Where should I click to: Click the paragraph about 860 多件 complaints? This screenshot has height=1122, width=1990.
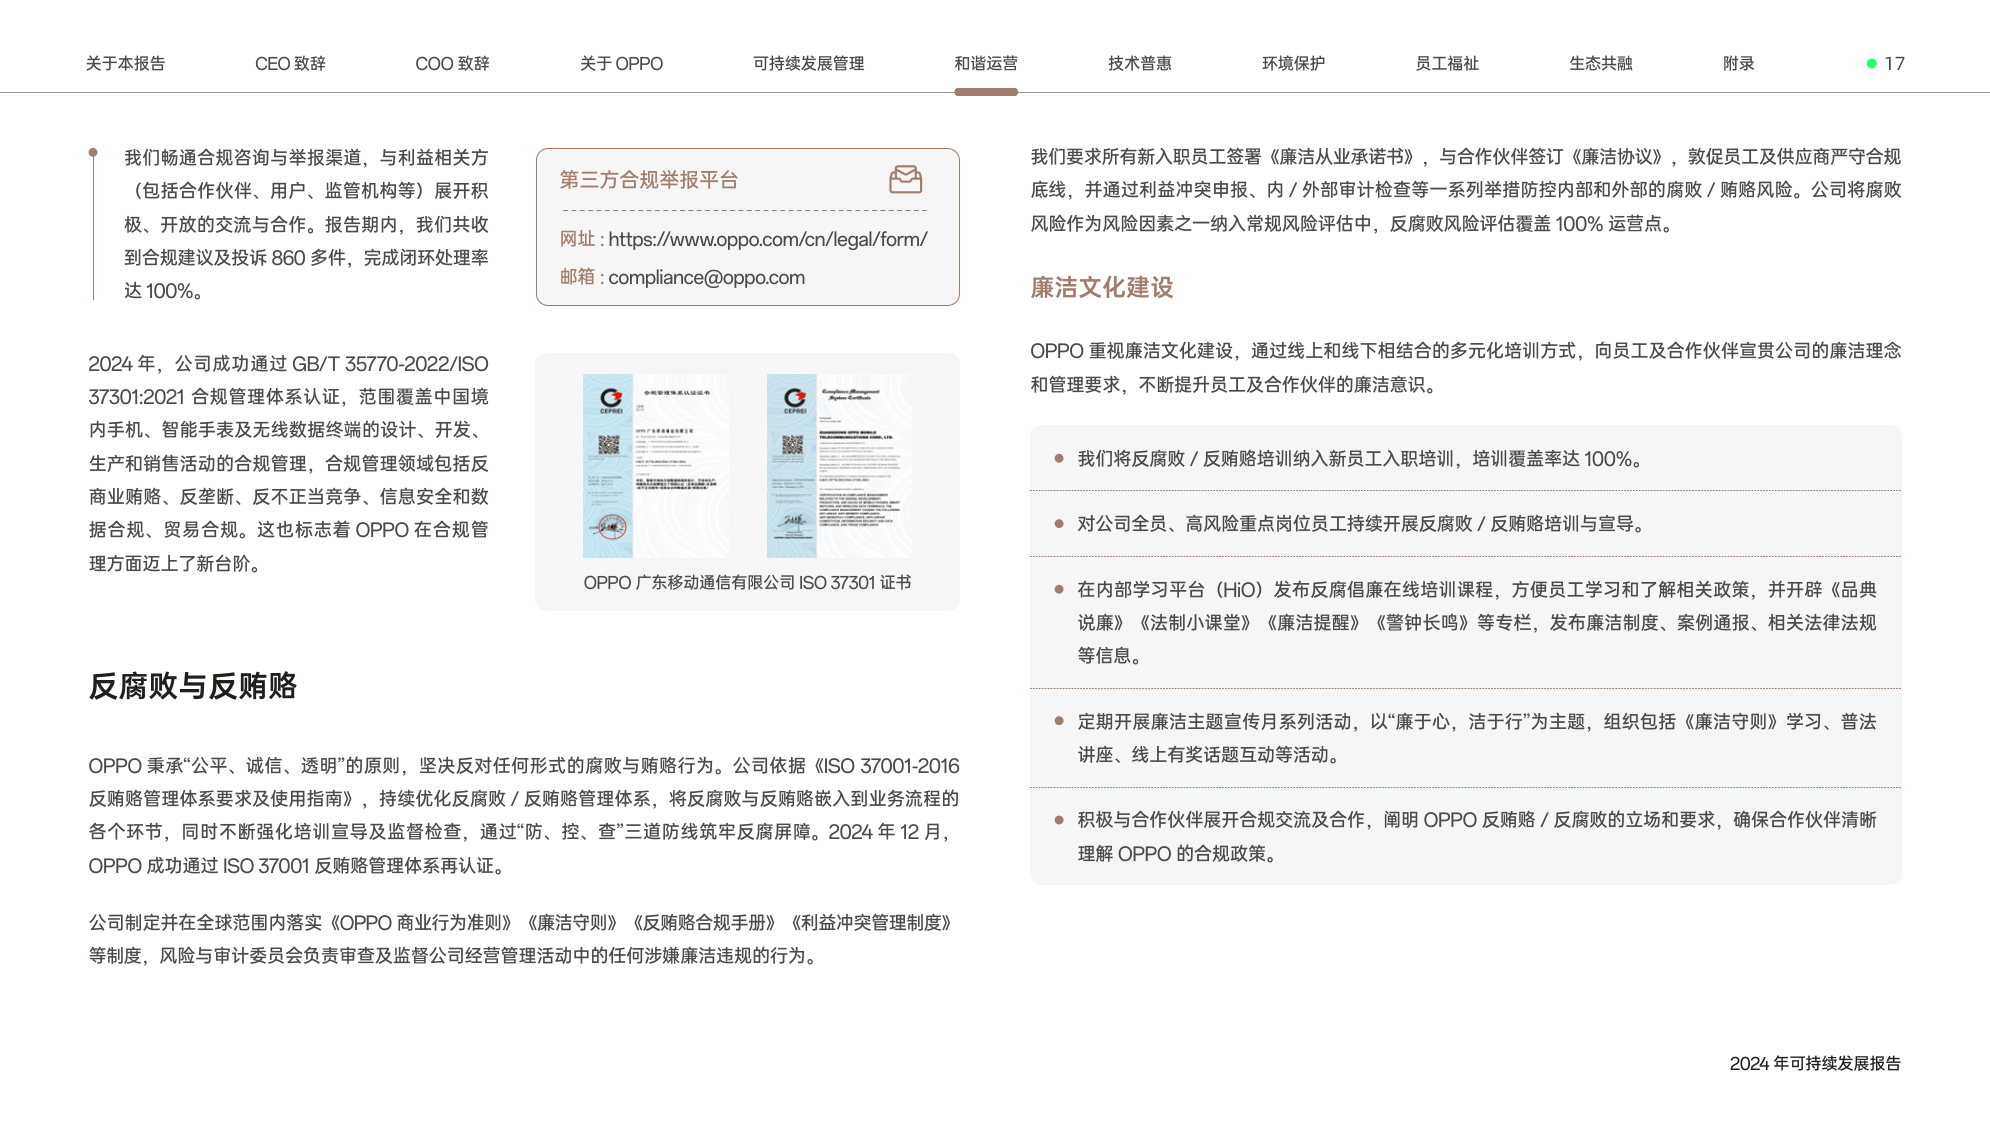pyautogui.click(x=306, y=224)
